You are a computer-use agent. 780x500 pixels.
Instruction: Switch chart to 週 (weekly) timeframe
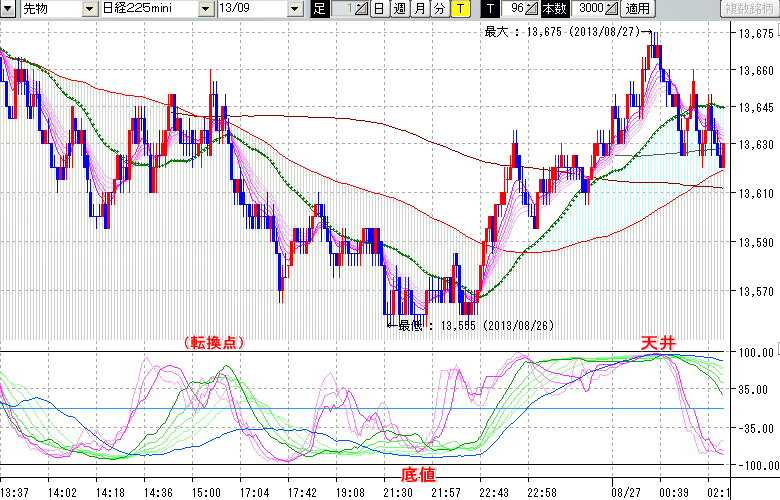399,9
